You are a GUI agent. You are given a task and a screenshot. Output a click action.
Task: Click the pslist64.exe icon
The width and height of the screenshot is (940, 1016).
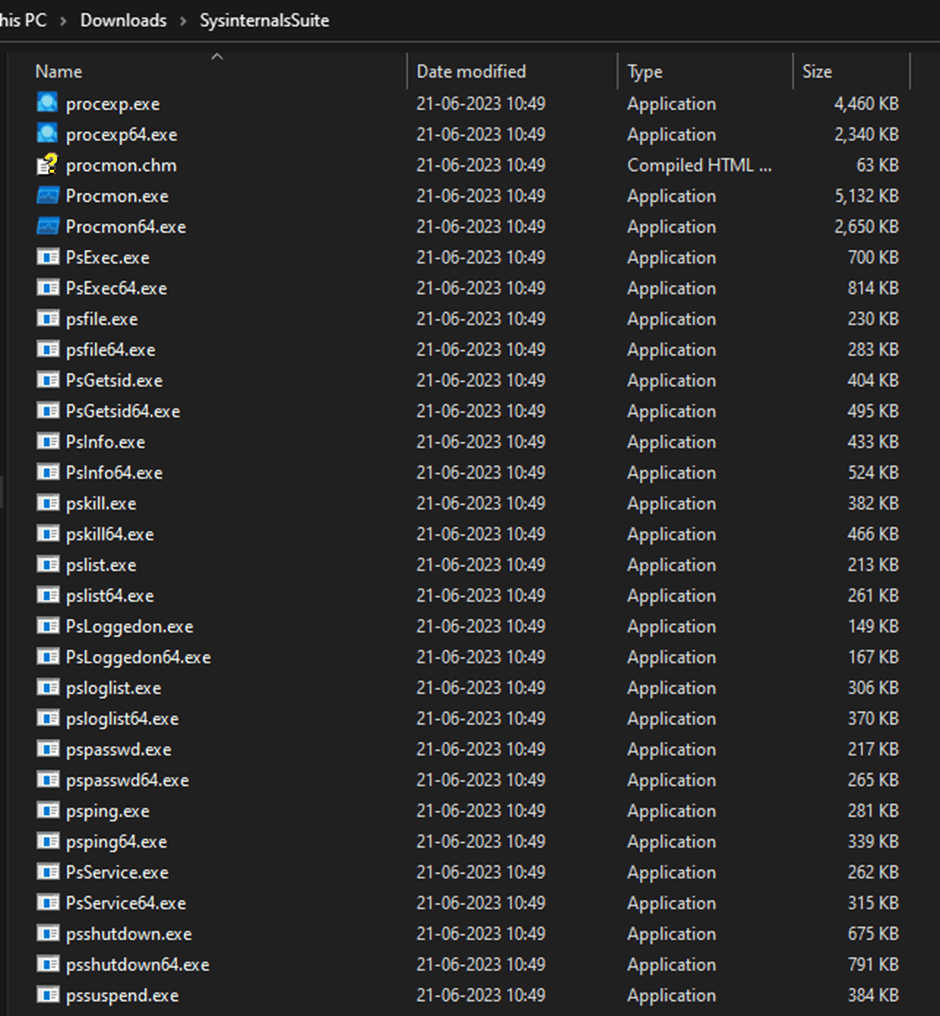47,595
